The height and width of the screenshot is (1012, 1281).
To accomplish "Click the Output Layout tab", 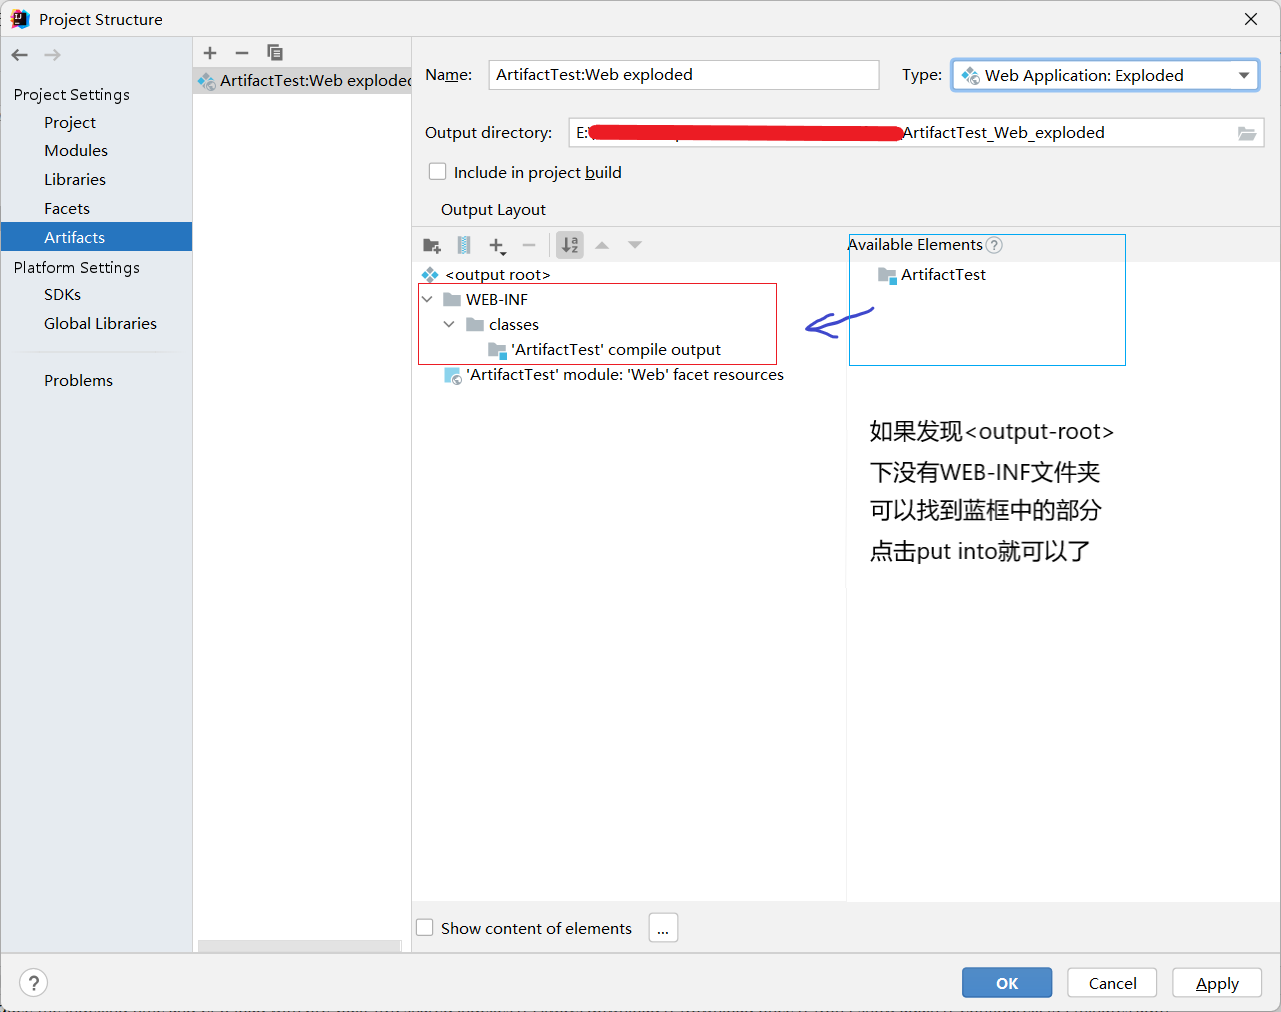I will click(x=493, y=209).
